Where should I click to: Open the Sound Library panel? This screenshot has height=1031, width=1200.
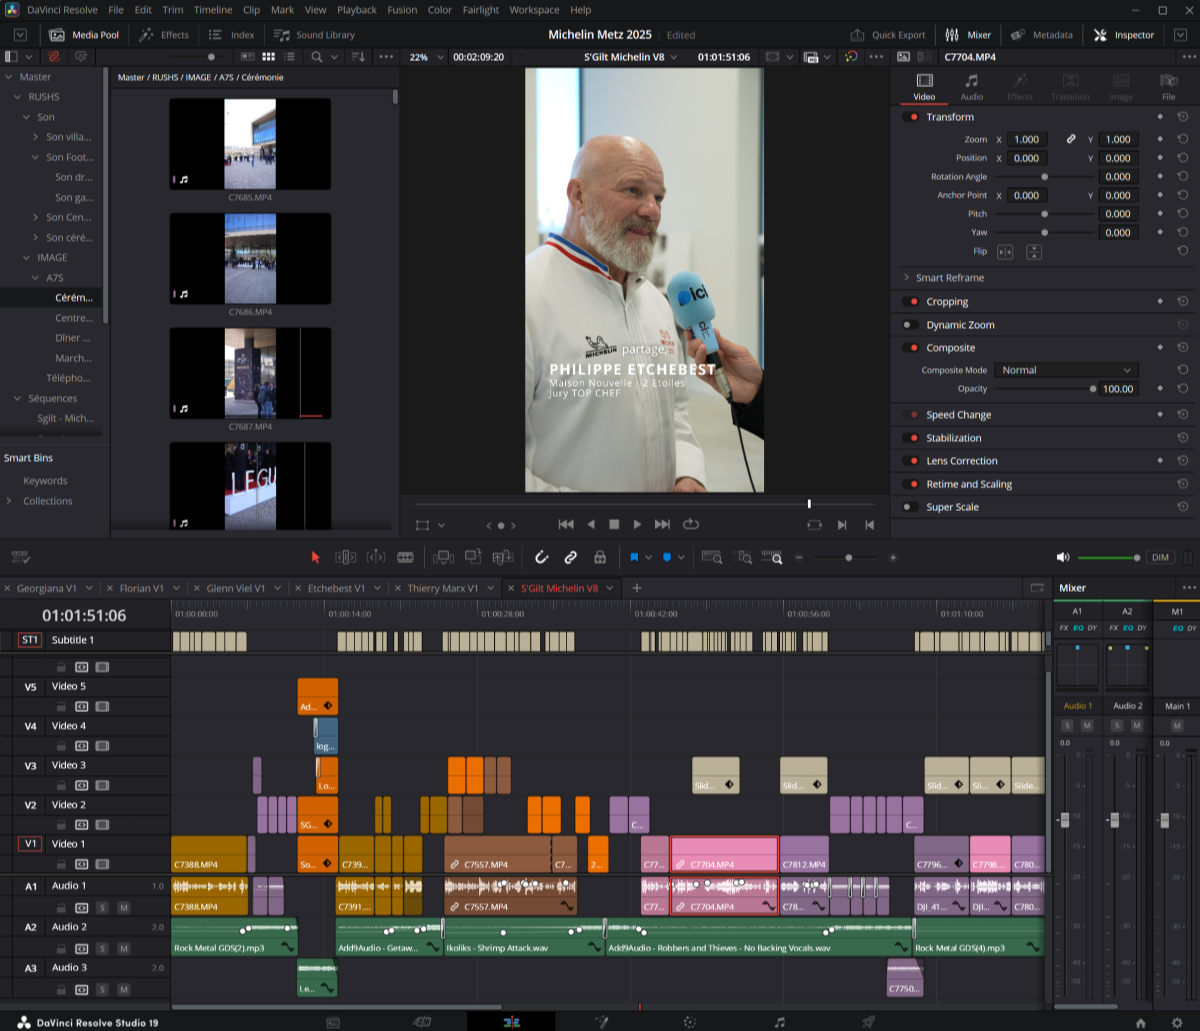tap(315, 35)
